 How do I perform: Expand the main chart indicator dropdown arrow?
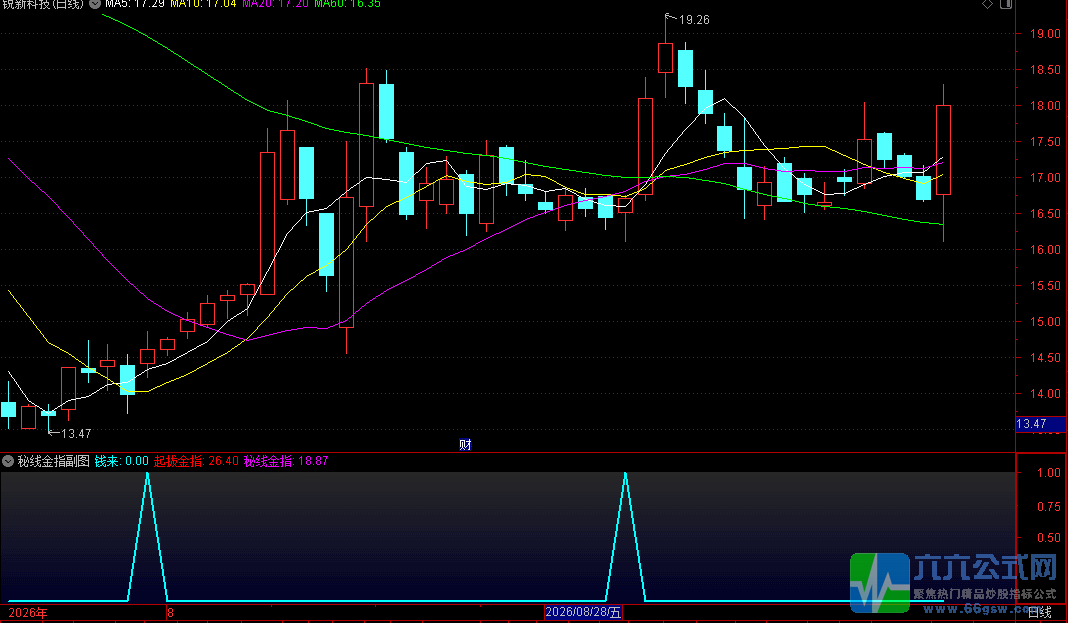pyautogui.click(x=95, y=4)
